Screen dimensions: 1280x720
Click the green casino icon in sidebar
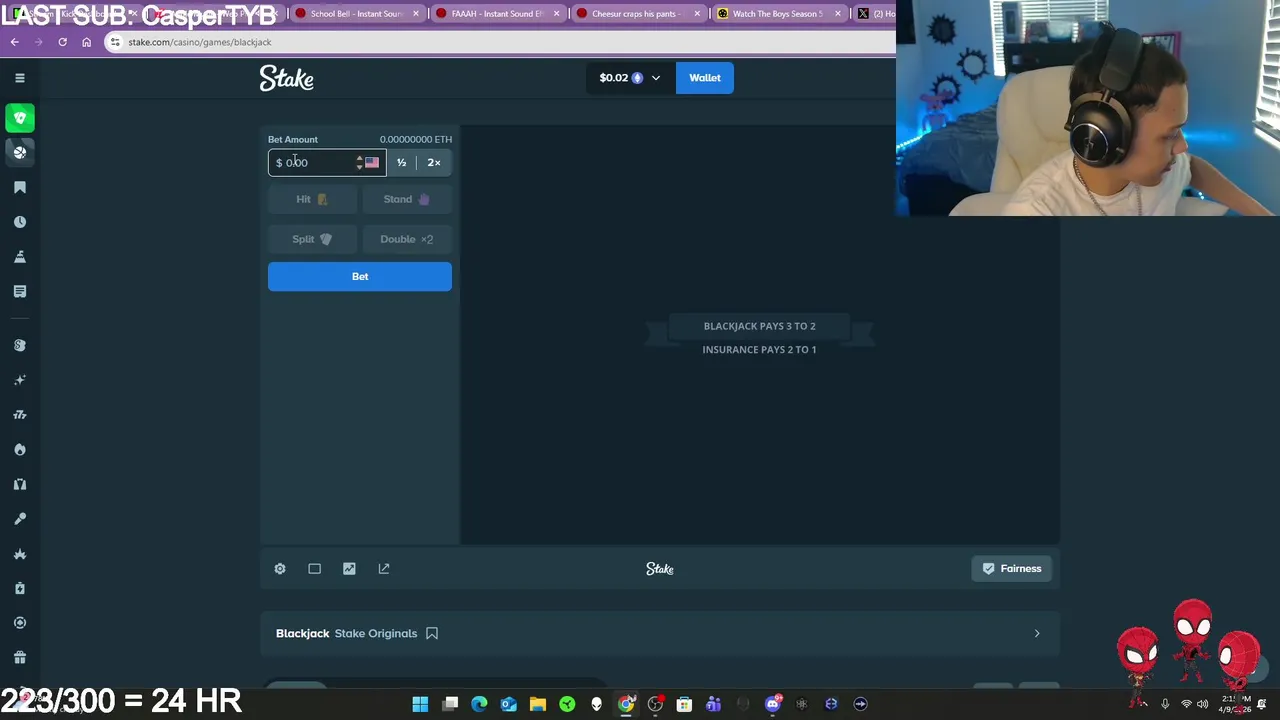(20, 118)
